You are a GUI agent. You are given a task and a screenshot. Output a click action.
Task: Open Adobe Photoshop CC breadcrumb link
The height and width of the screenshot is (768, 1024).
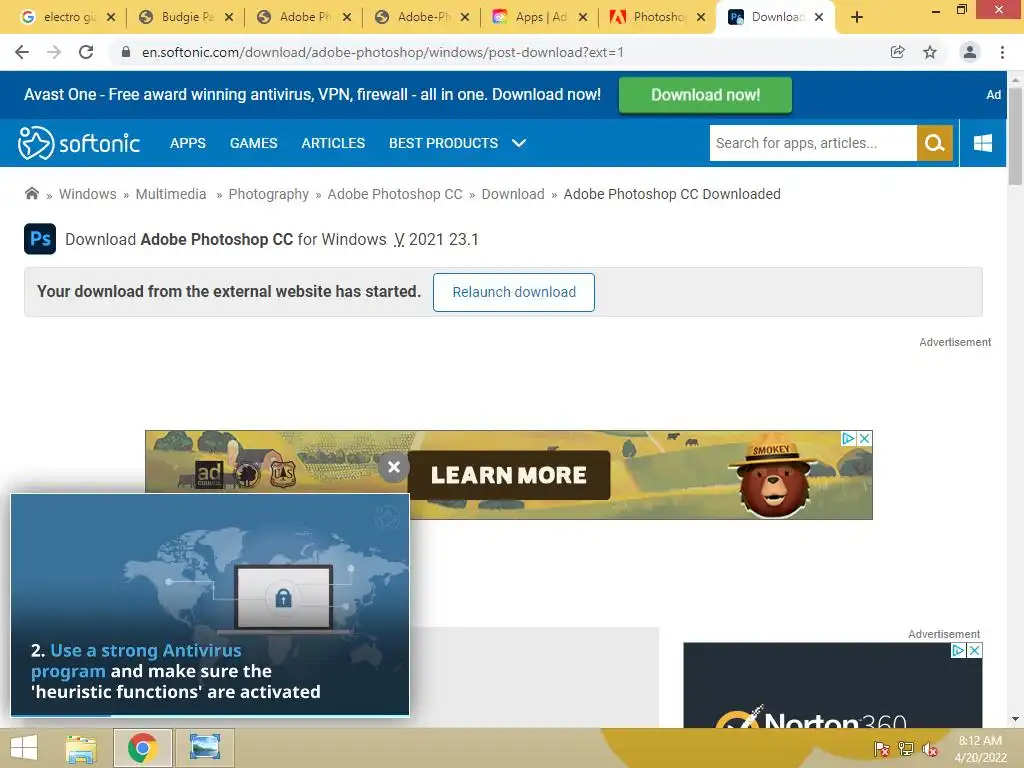click(x=394, y=194)
